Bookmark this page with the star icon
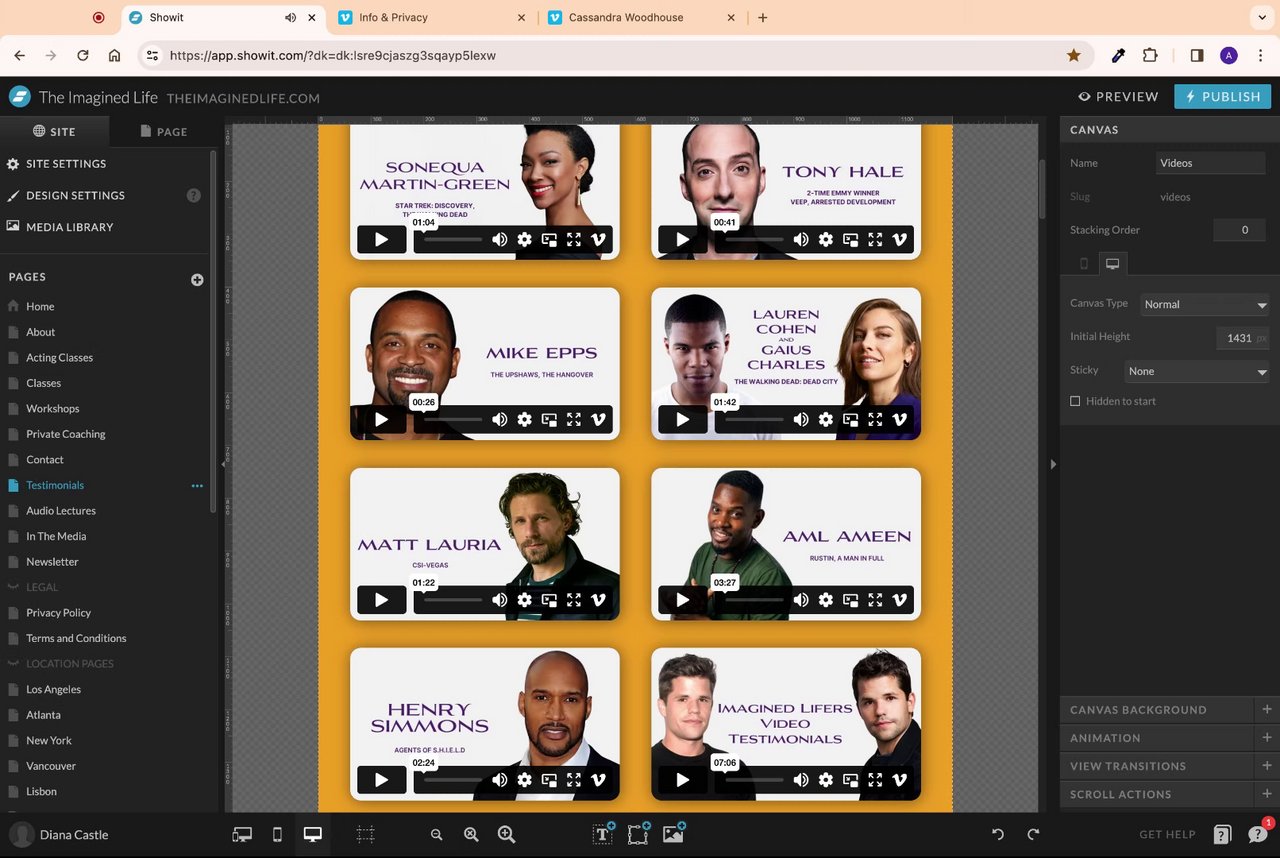The image size is (1280, 858). (x=1074, y=56)
